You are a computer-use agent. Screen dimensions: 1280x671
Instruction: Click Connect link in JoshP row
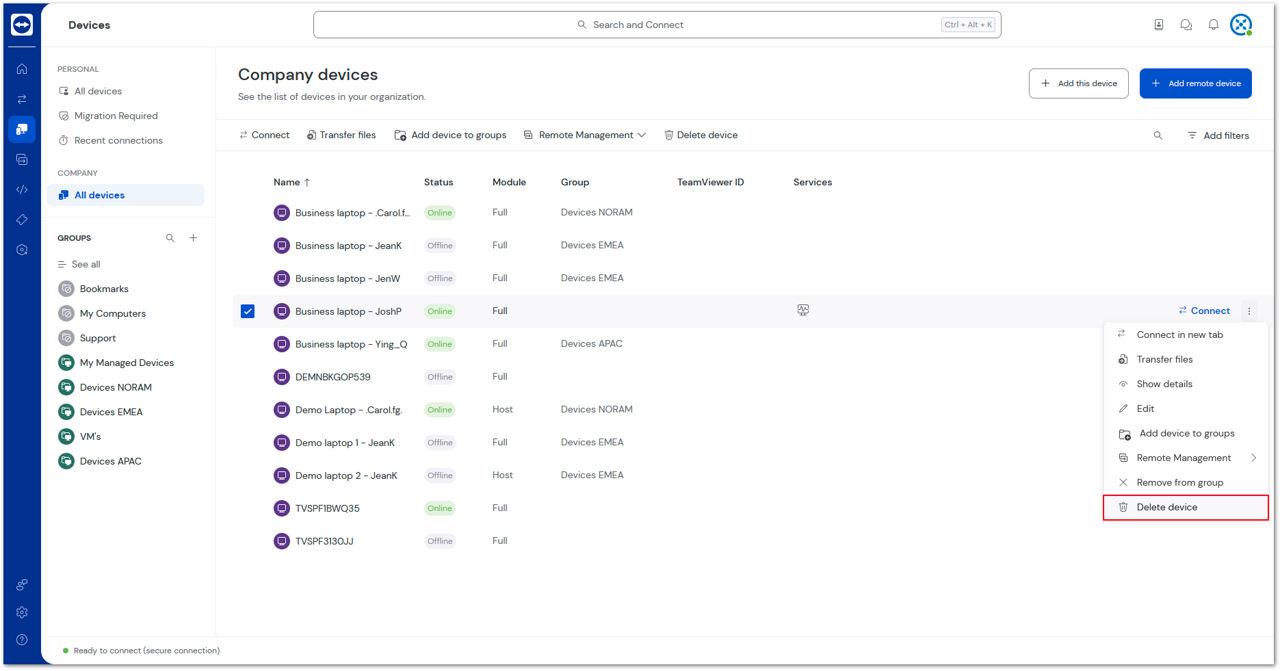click(1204, 311)
